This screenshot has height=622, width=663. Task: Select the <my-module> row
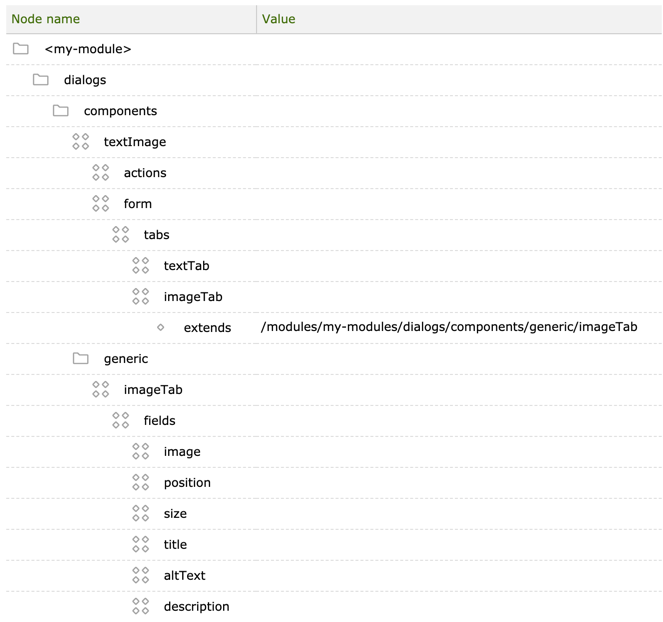334,49
